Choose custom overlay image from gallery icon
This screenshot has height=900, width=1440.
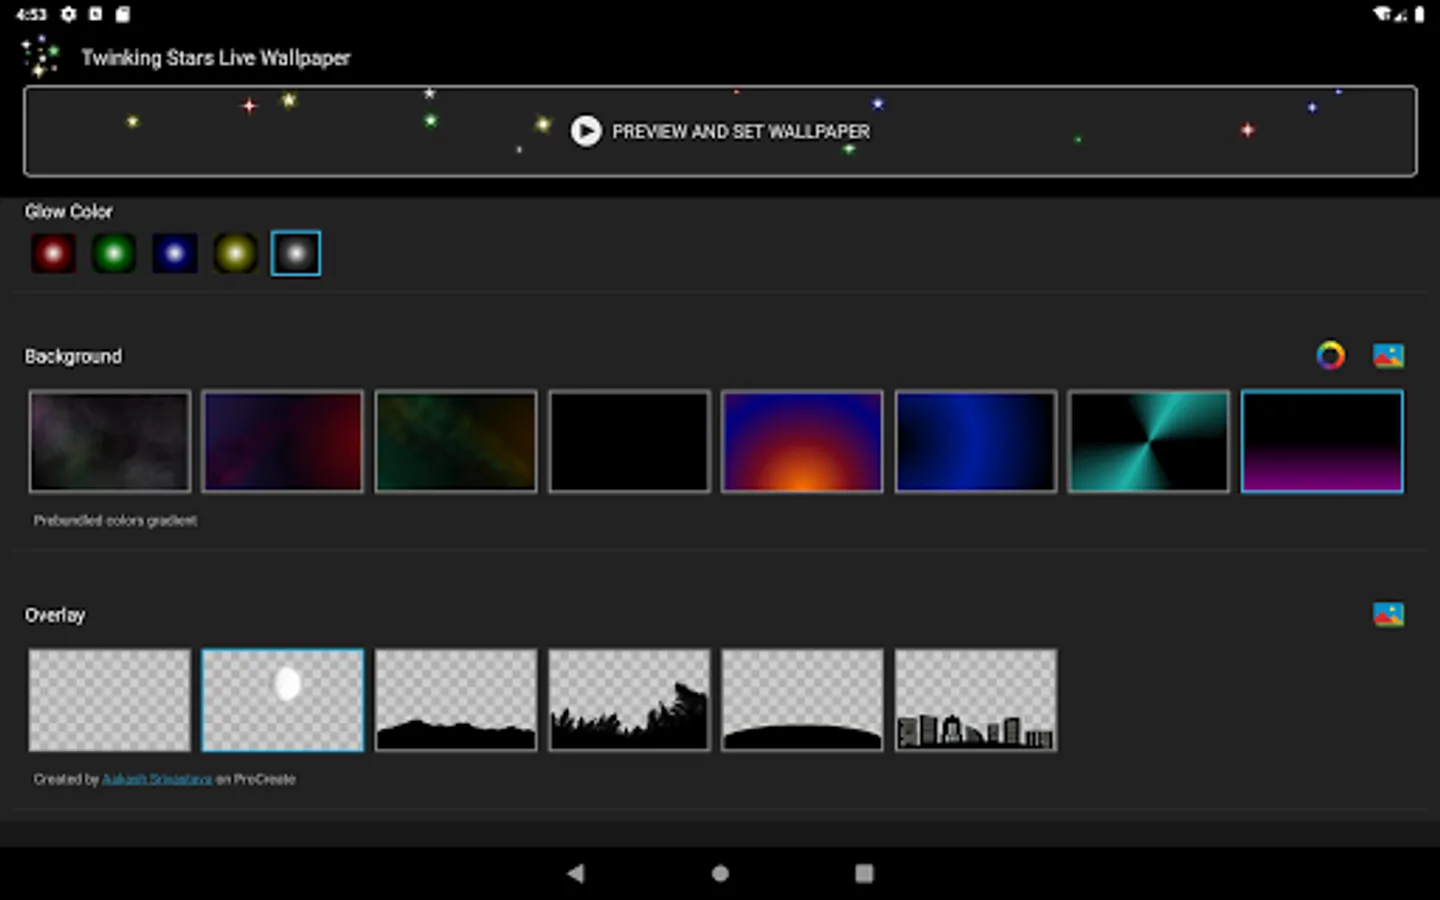pyautogui.click(x=1388, y=614)
